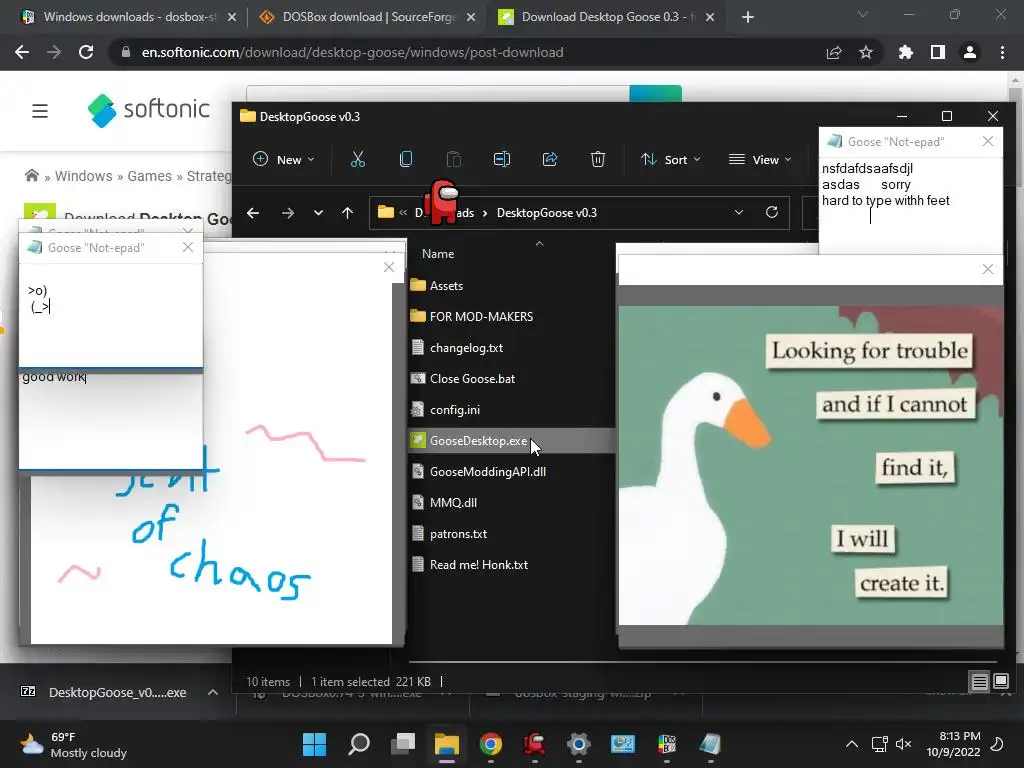Click the Share page icon in Chrome
The width and height of the screenshot is (1024, 768).
(x=834, y=52)
